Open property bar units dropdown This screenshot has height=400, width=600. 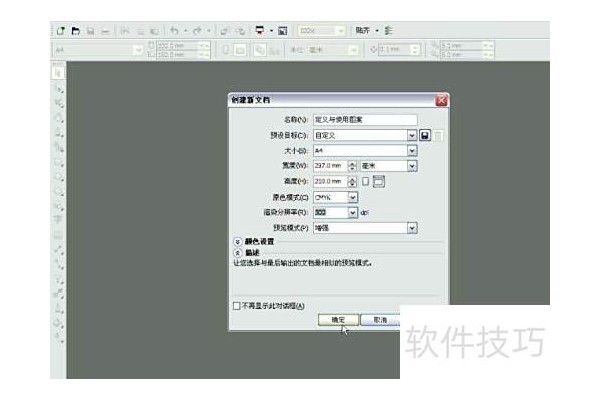(x=354, y=50)
